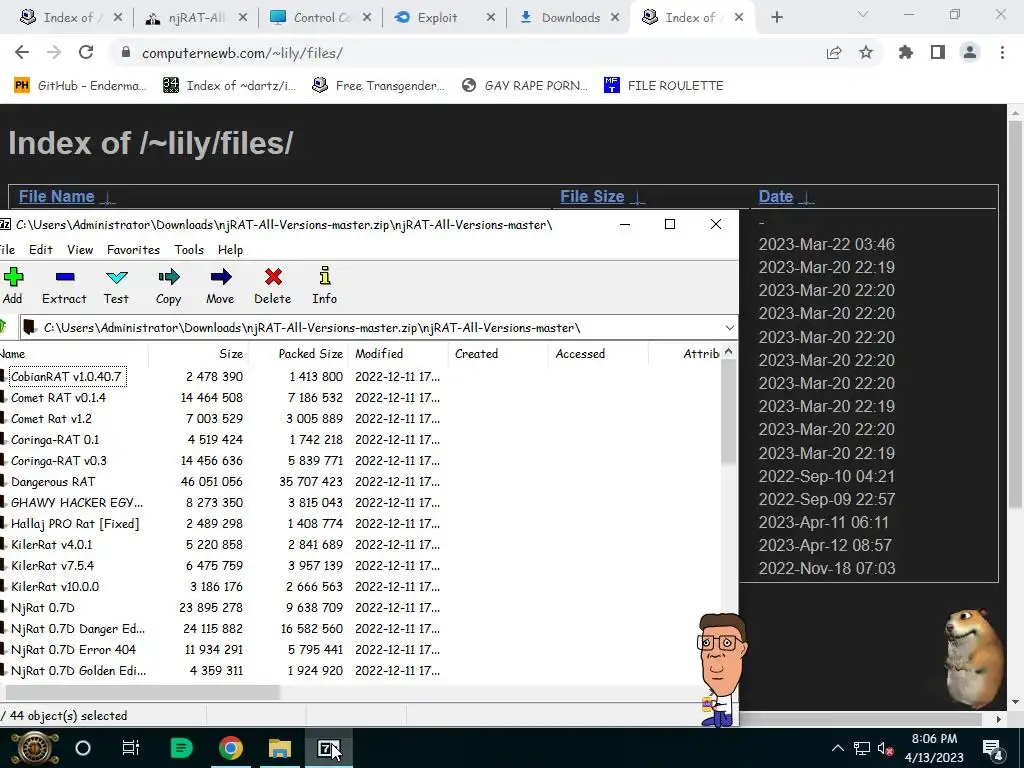
Task: Select the Comet RAT v0.1.4 folder
Action: pos(58,398)
